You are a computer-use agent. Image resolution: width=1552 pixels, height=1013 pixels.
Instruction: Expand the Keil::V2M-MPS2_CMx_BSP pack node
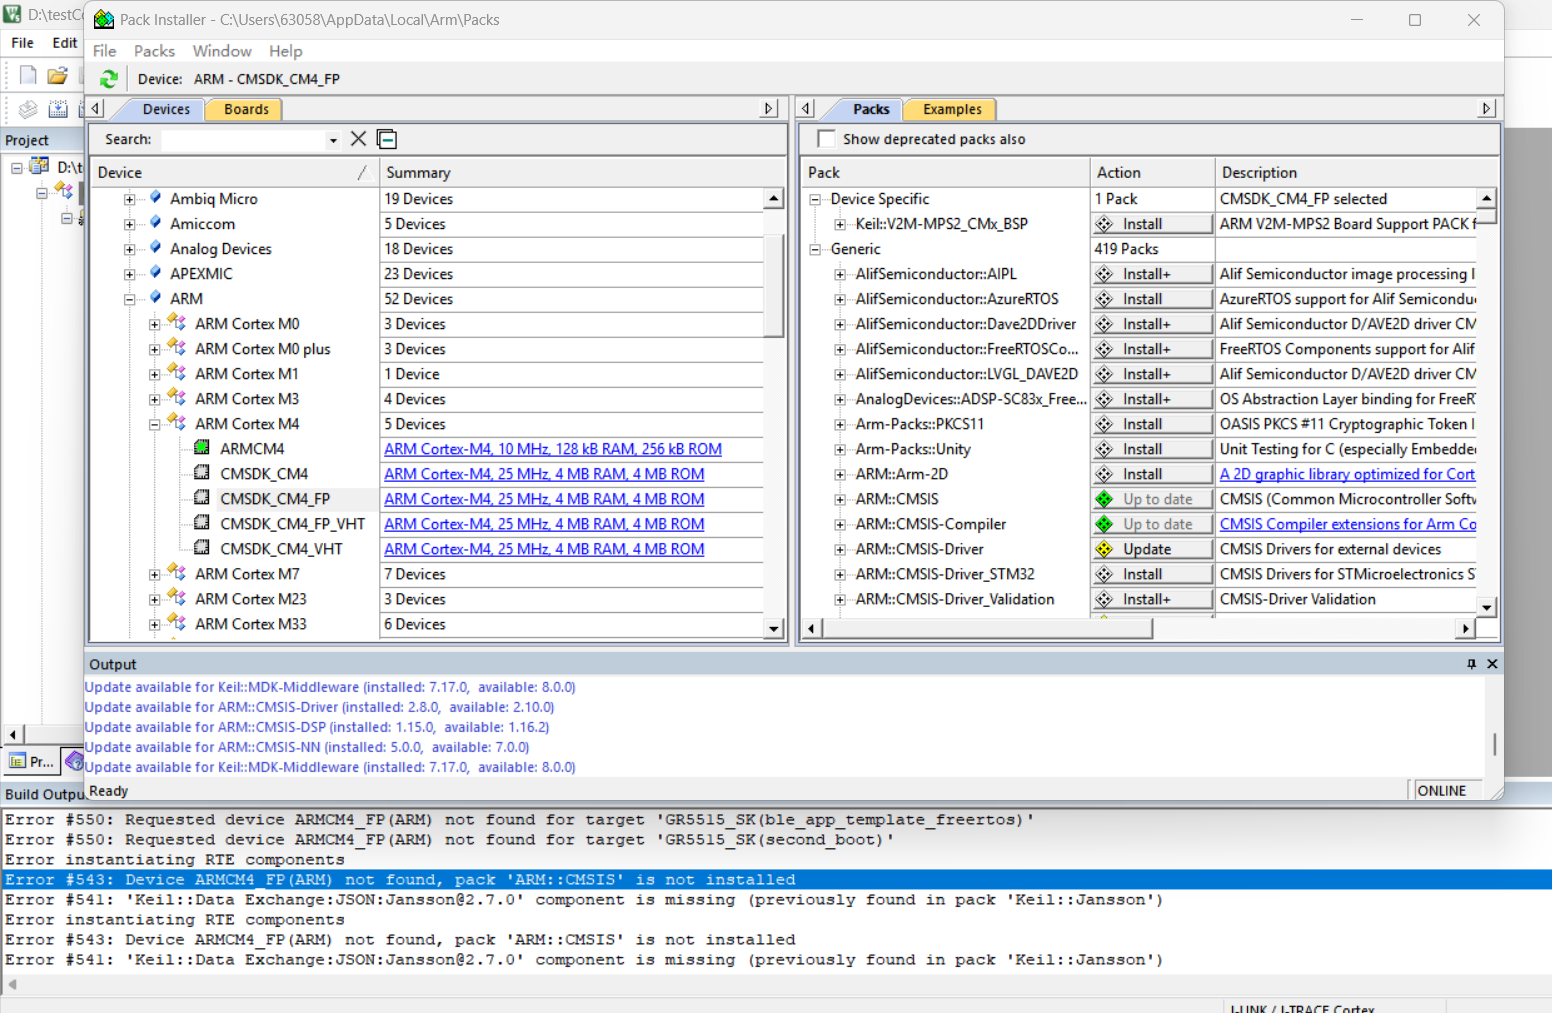click(x=840, y=224)
